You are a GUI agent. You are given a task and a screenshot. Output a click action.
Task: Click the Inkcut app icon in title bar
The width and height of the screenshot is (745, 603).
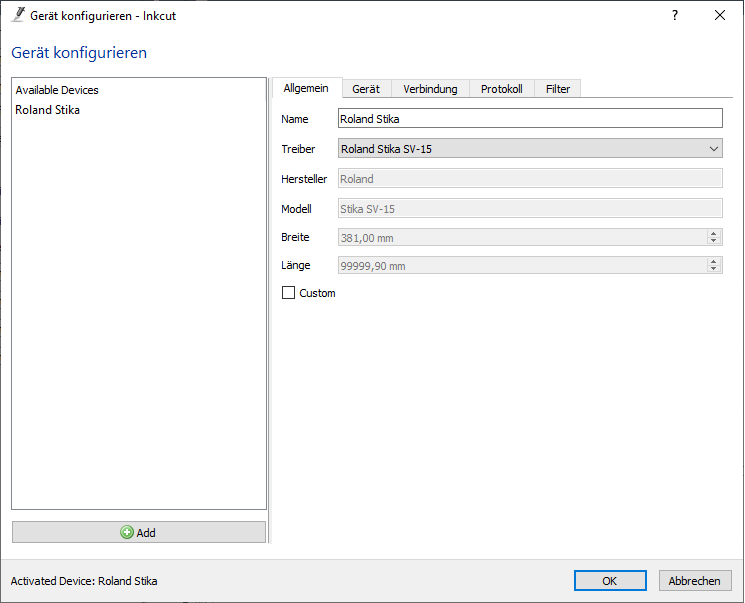point(17,16)
